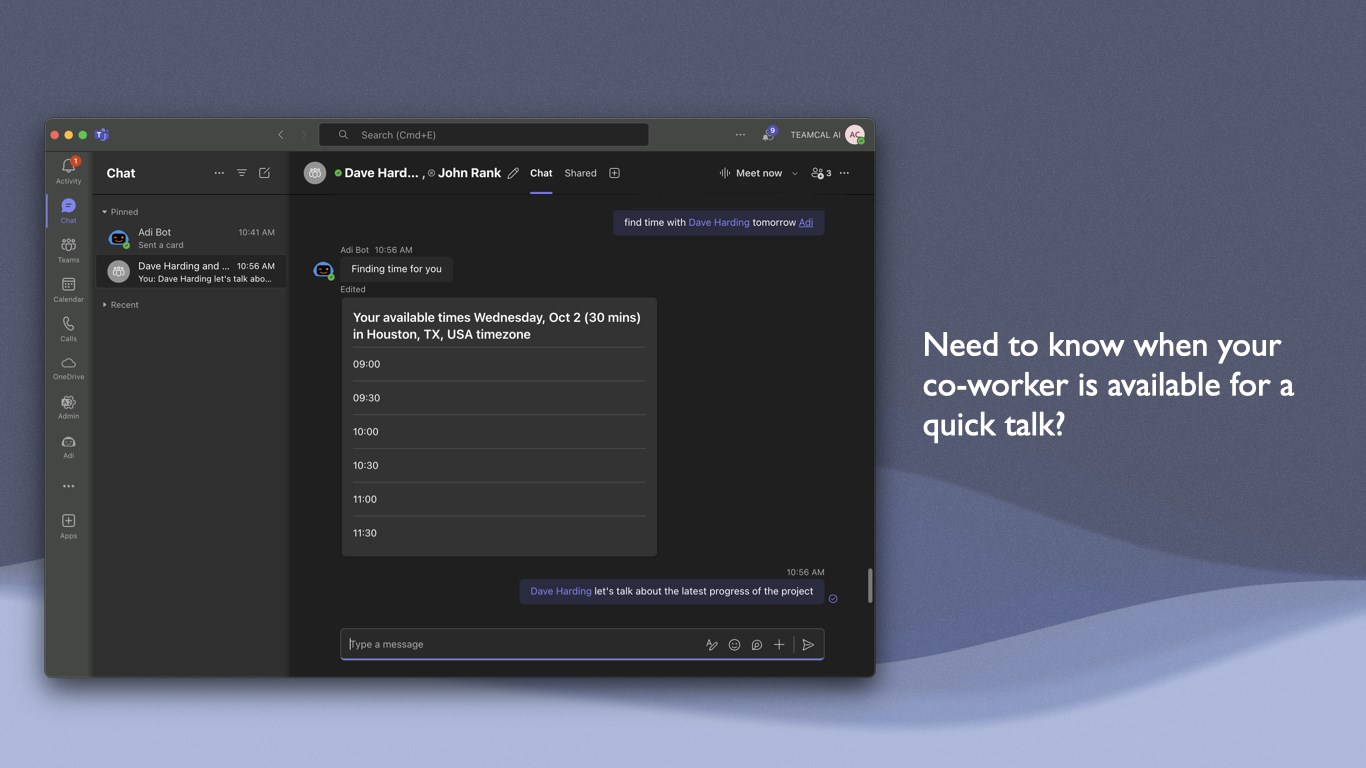The height and width of the screenshot is (768, 1366).
Task: Click Dave Harding mention in last message
Action: [x=561, y=591]
